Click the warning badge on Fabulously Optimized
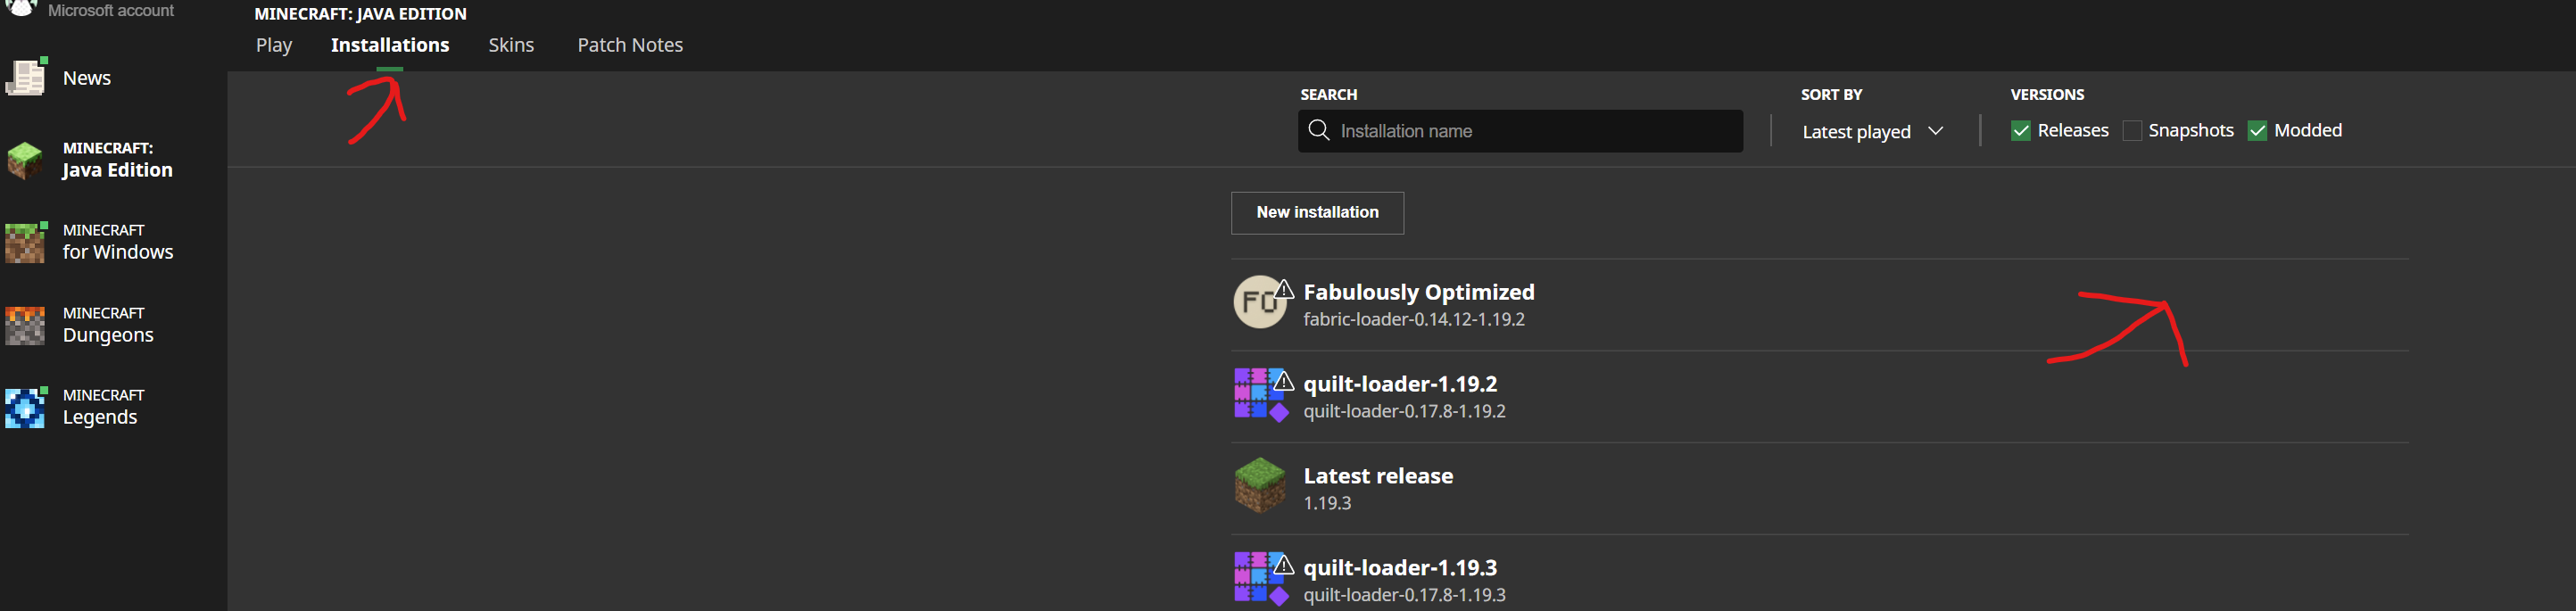This screenshot has height=611, width=2576. (1284, 290)
